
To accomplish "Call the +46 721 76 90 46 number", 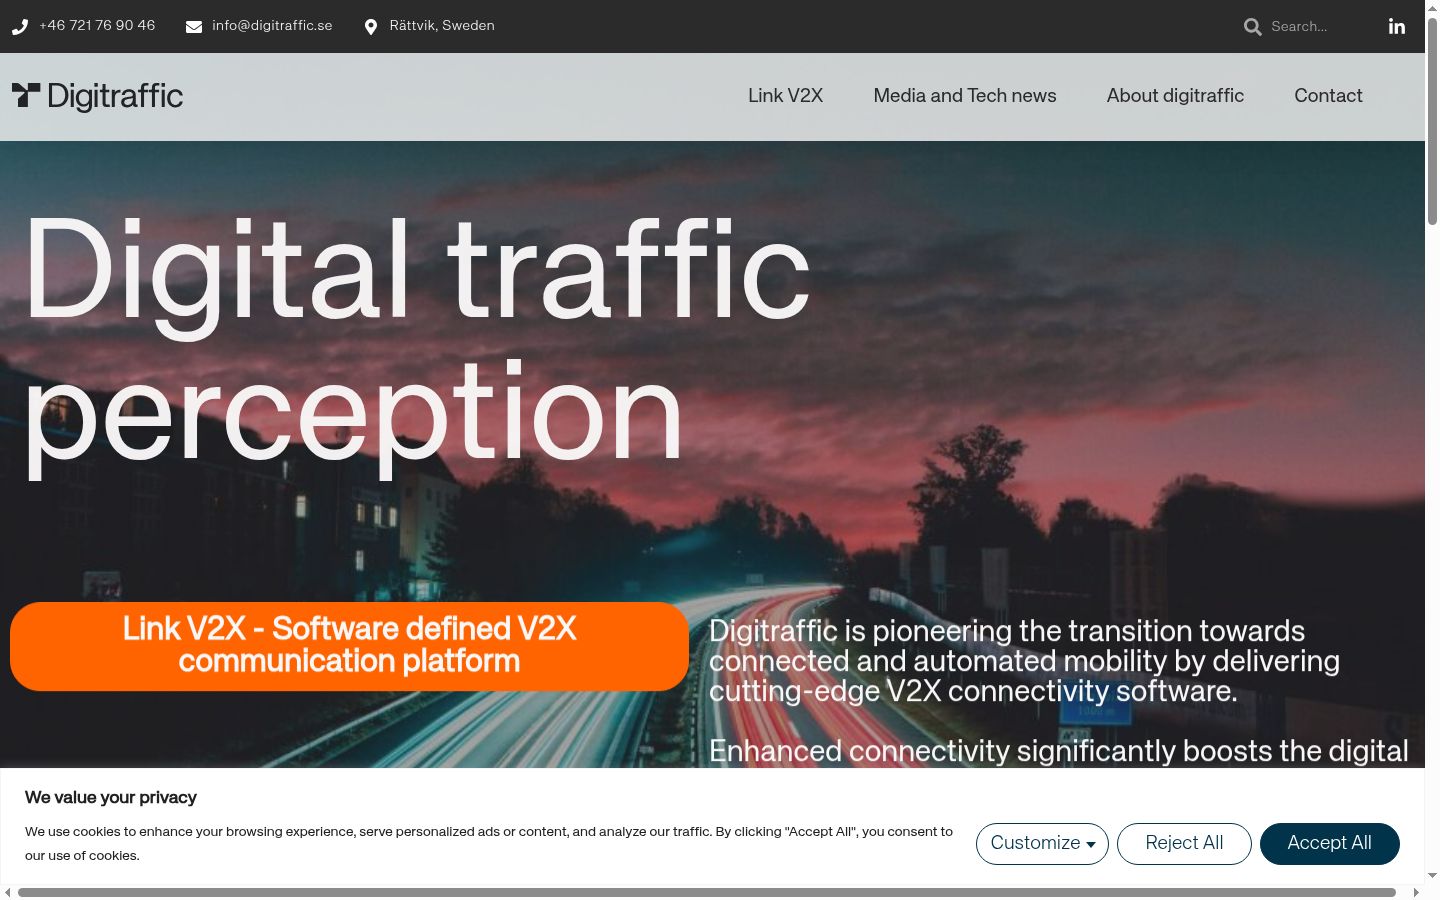I will click(x=97, y=26).
